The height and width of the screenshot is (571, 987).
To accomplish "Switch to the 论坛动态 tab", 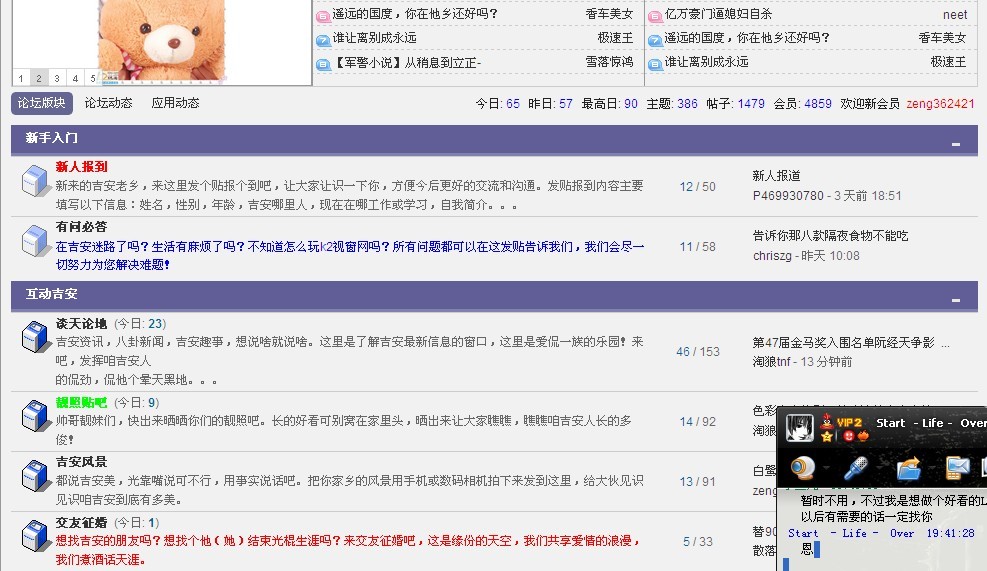I will (108, 103).
